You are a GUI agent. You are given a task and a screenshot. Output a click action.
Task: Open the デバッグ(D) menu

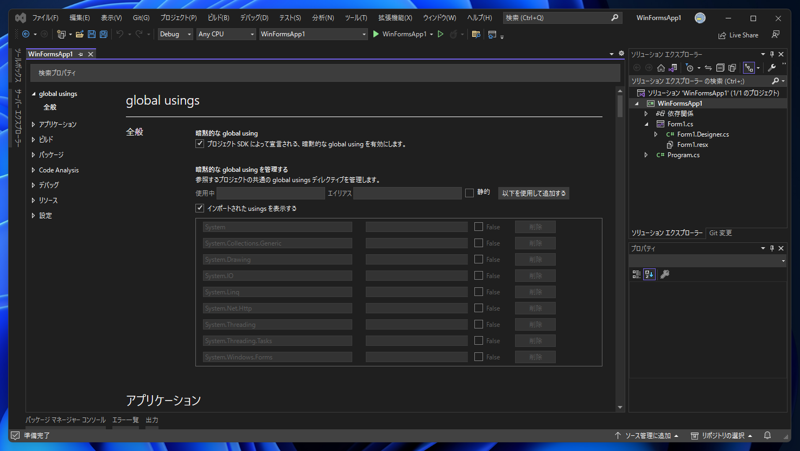tap(254, 18)
